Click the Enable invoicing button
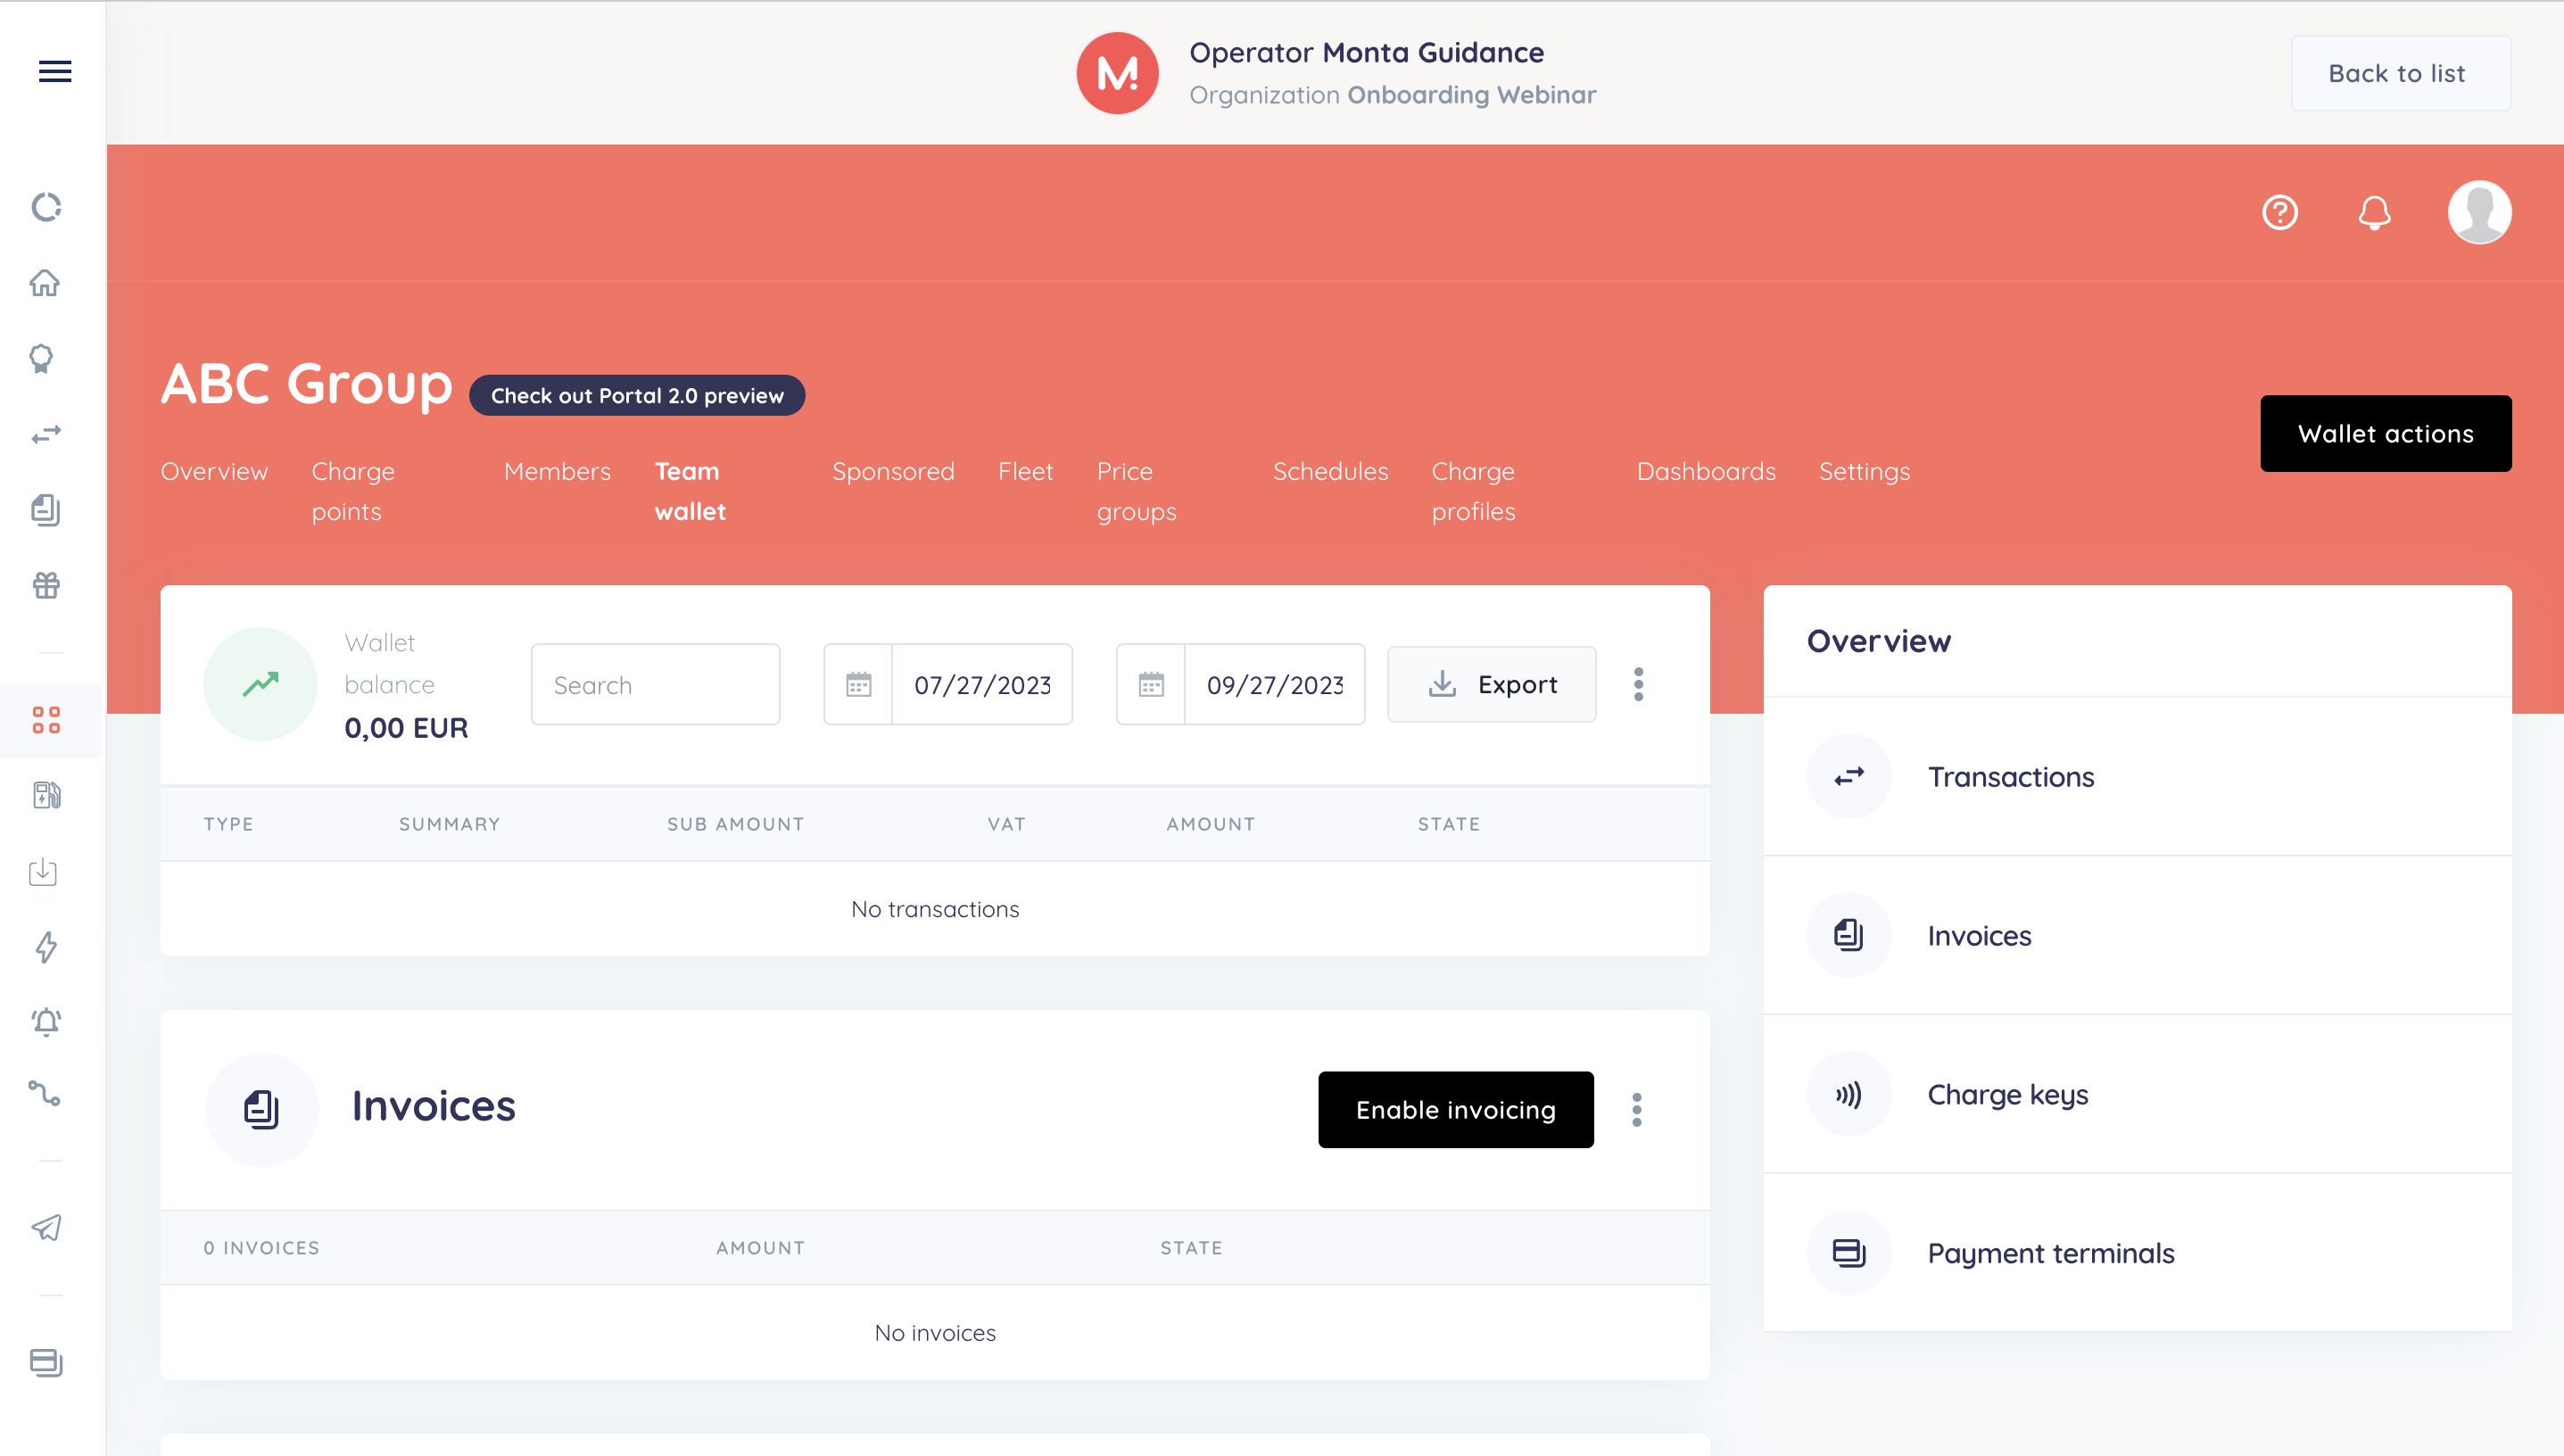Viewport: 2564px width, 1456px height. click(1455, 1110)
